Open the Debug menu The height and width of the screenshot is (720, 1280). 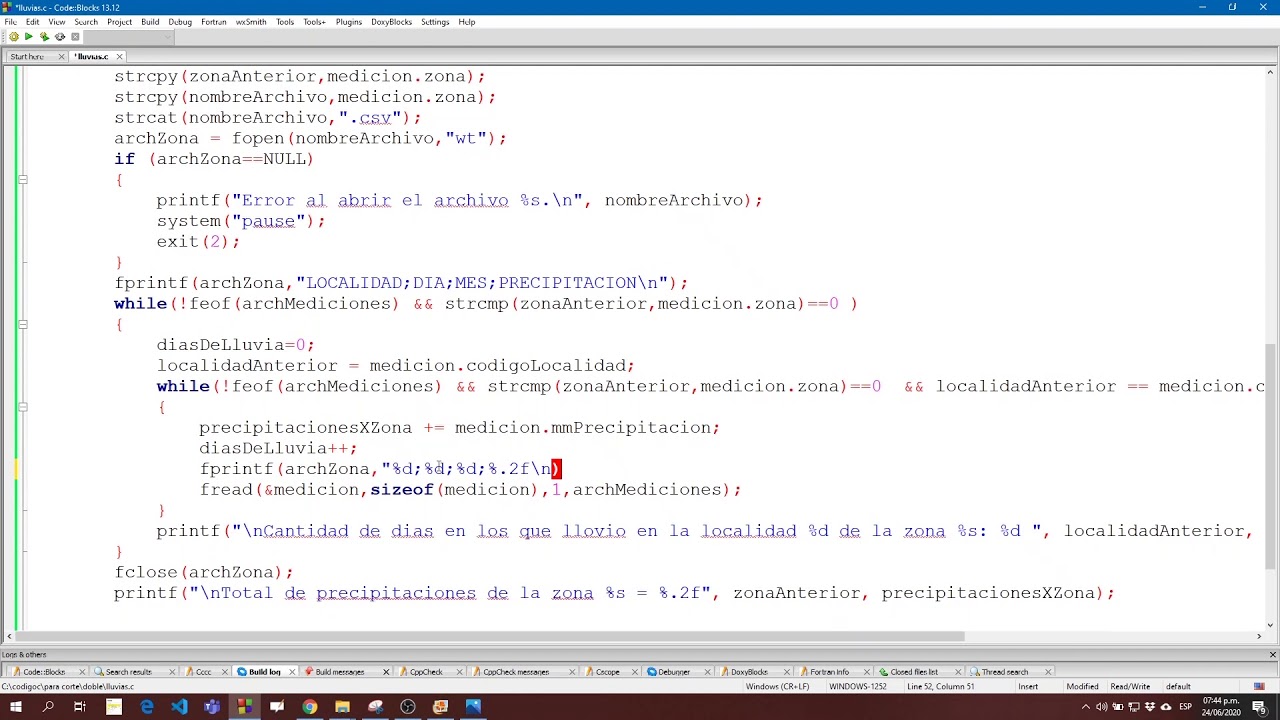[180, 22]
